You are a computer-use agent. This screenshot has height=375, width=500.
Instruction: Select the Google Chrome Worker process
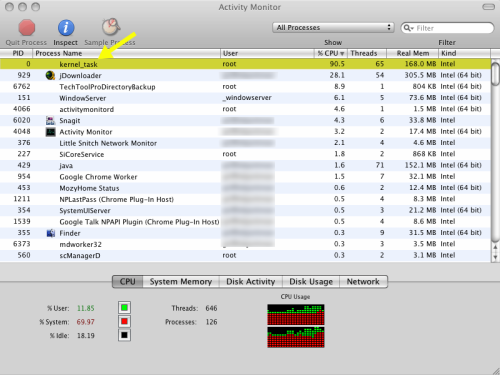point(245,177)
